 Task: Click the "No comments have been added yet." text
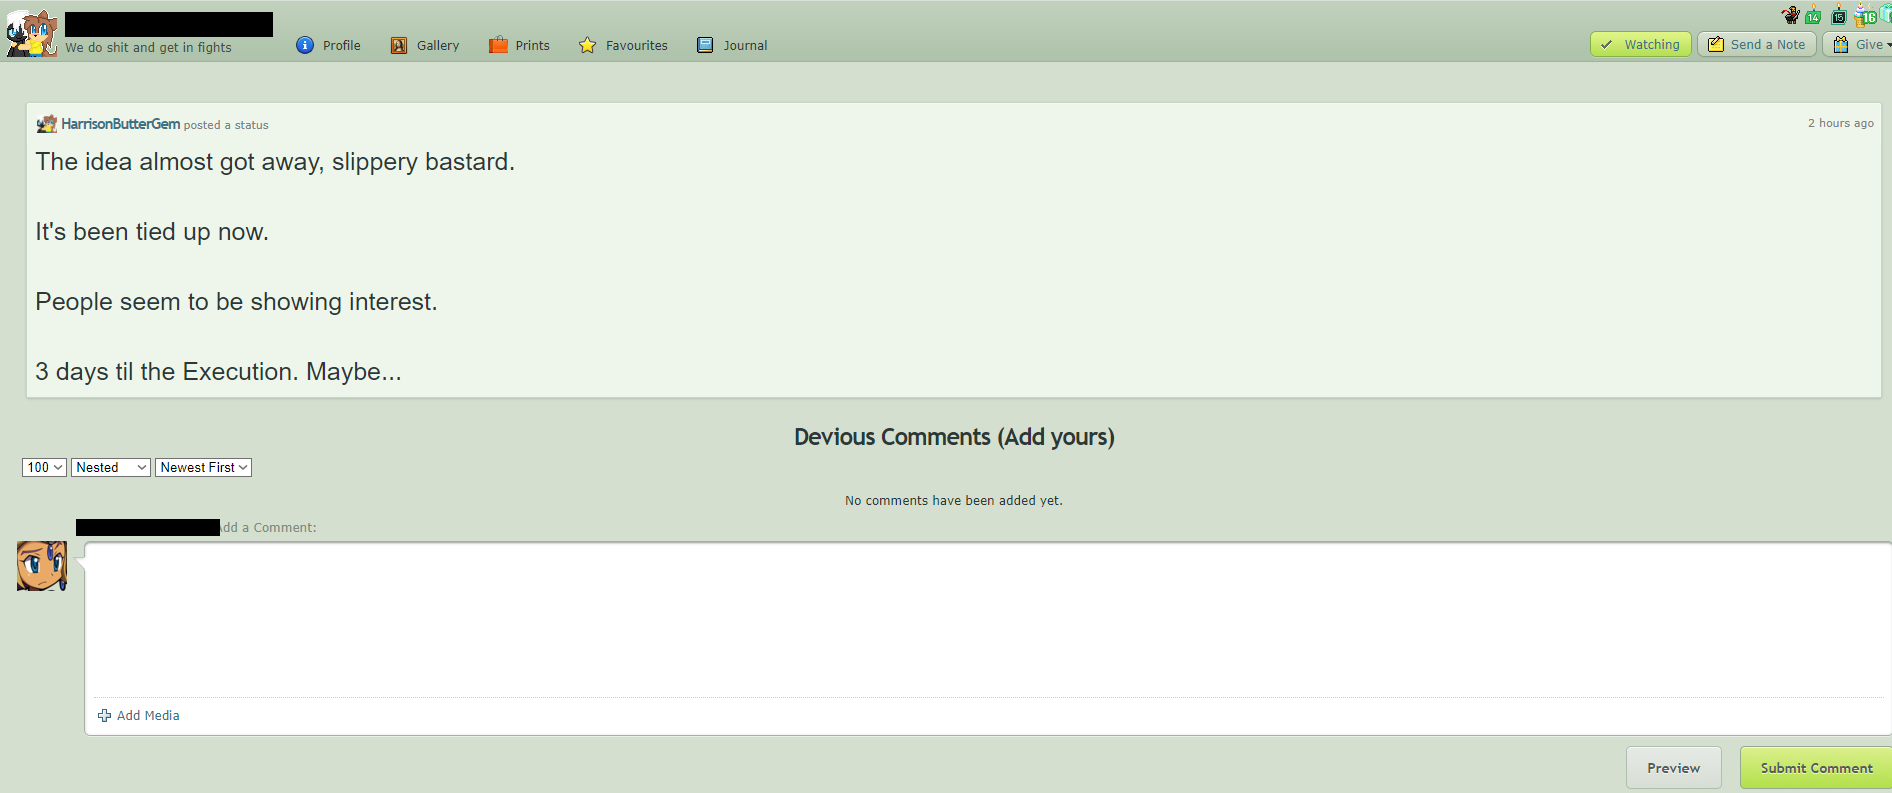954,500
